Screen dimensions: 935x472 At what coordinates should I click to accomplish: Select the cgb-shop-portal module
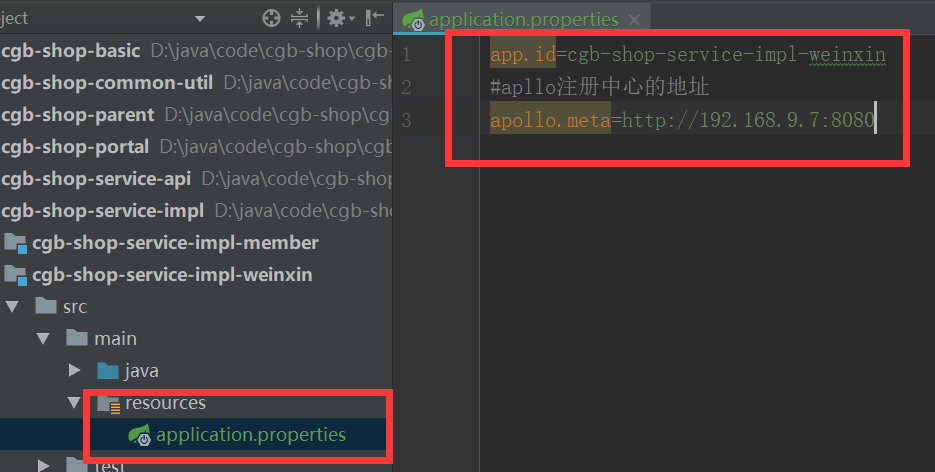[75, 147]
